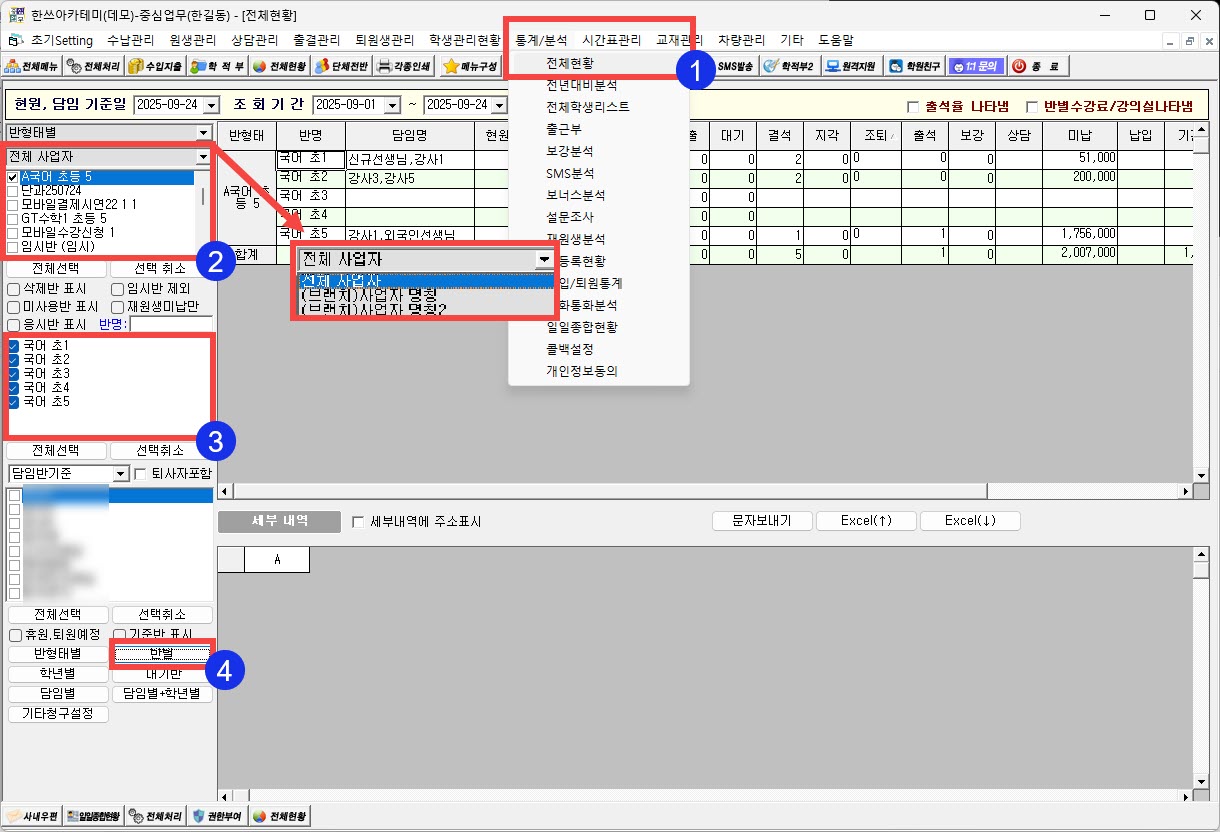Open 사내우편 in the bottom bar

(x=32, y=816)
